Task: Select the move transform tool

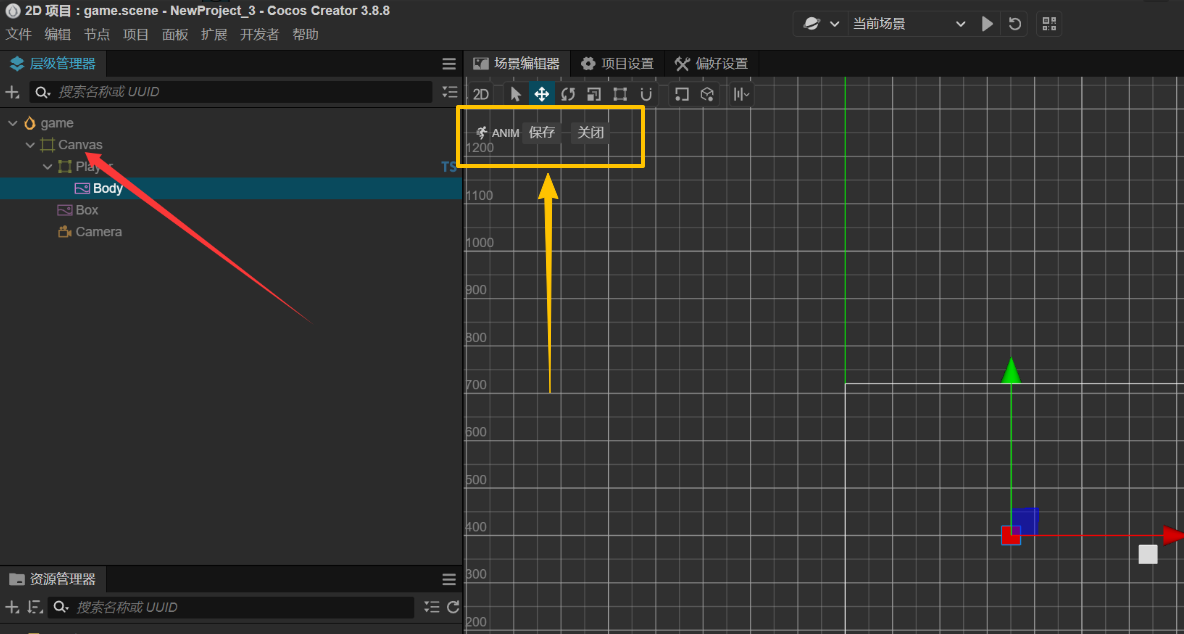Action: [541, 94]
